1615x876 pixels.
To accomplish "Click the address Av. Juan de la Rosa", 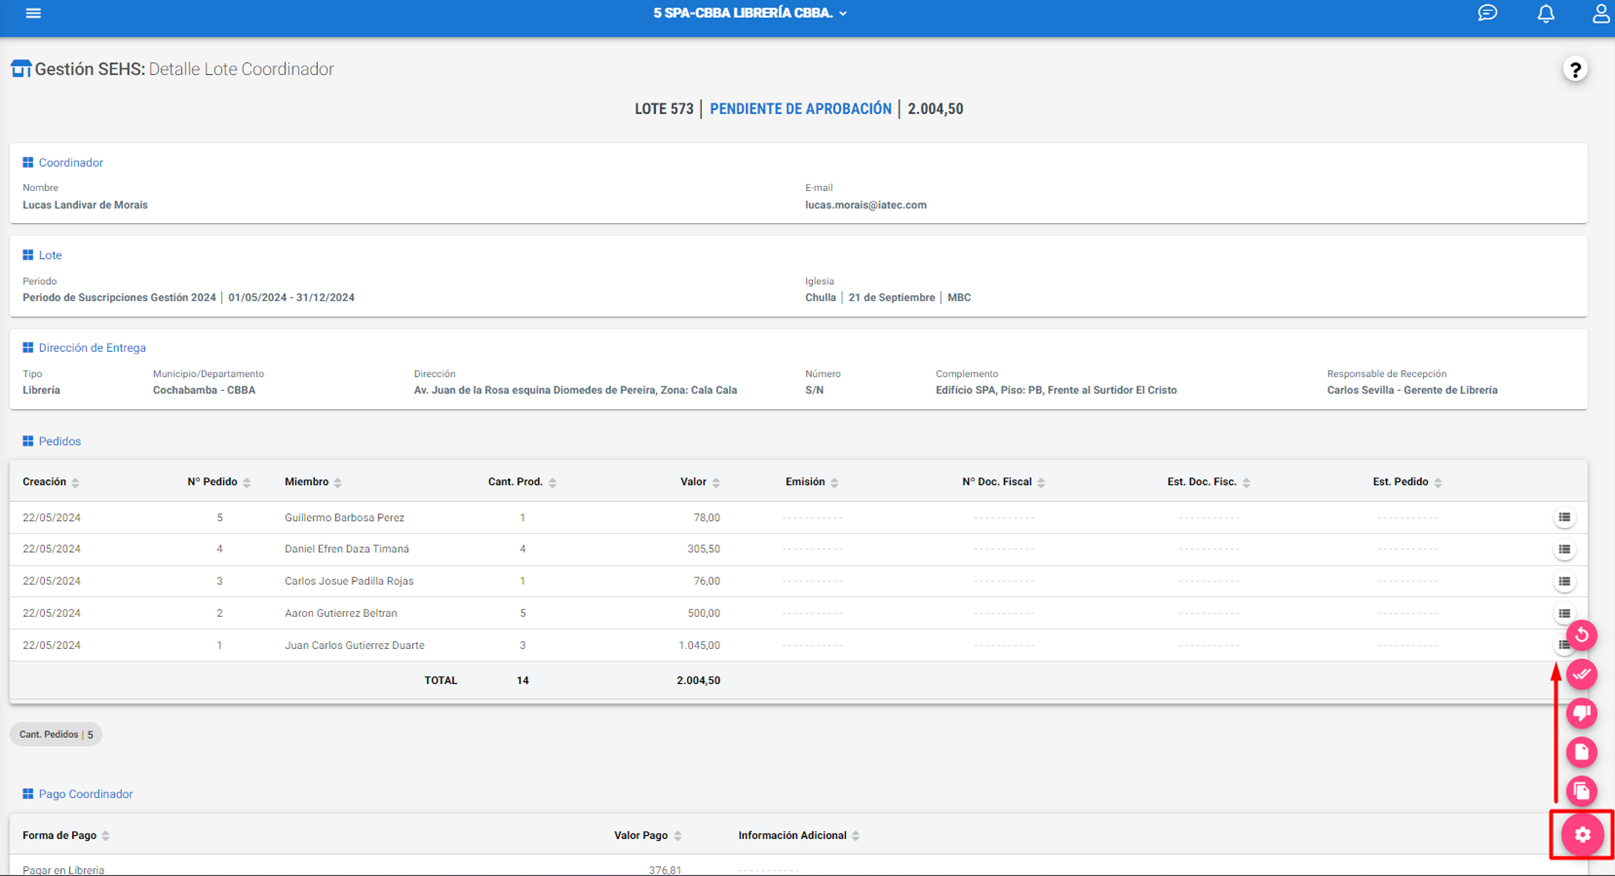I will click(x=575, y=390).
